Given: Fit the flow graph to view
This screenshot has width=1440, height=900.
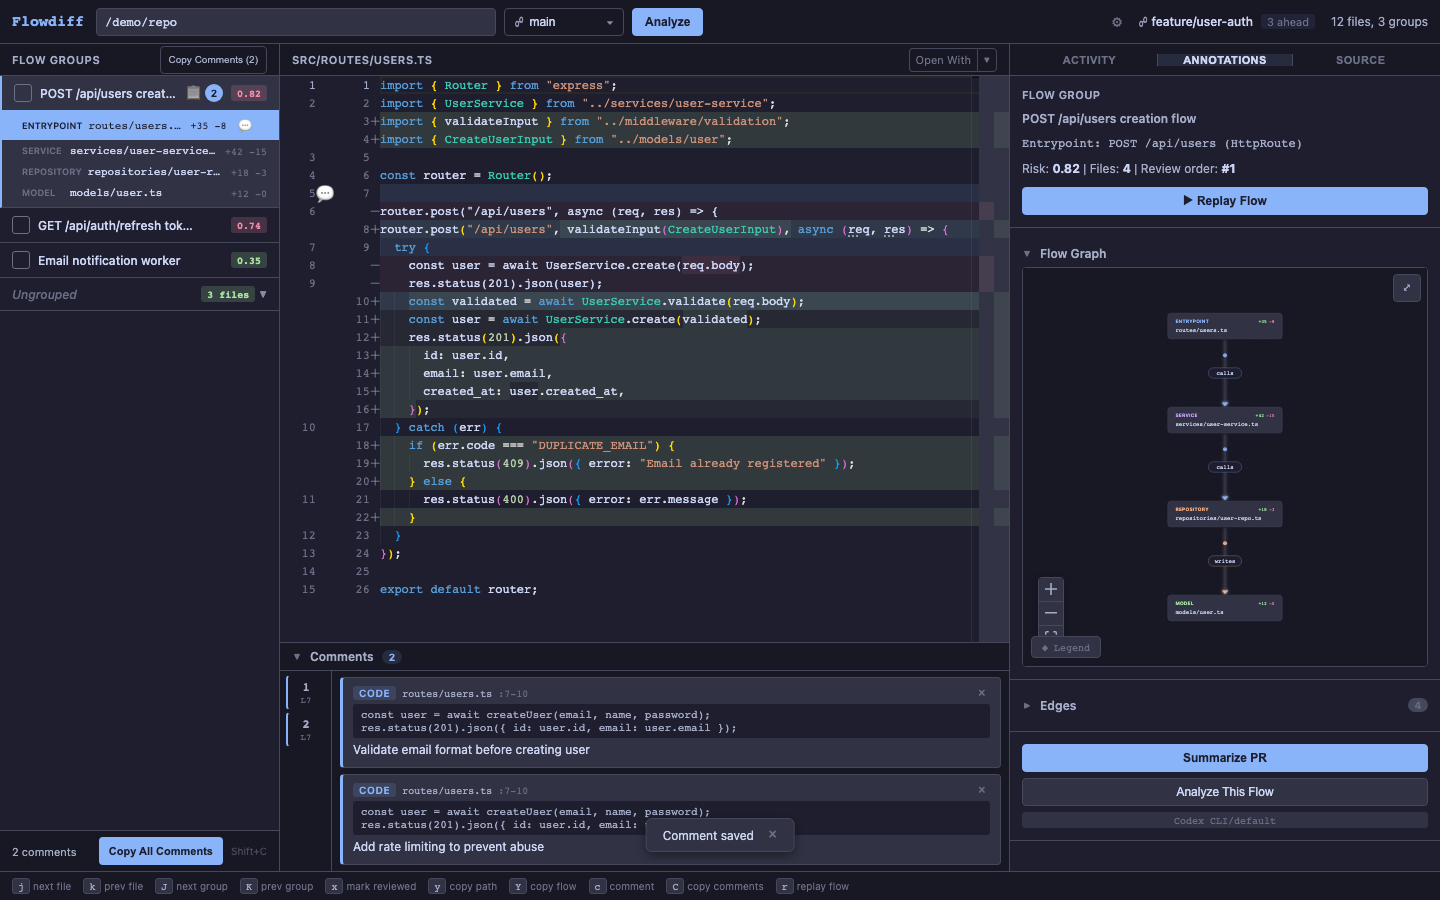Looking at the screenshot, I should coord(1051,632).
